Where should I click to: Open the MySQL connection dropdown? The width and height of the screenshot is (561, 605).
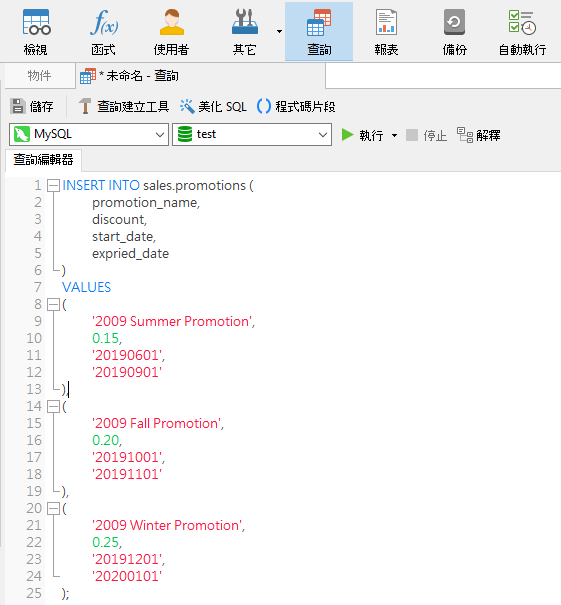click(x=89, y=134)
